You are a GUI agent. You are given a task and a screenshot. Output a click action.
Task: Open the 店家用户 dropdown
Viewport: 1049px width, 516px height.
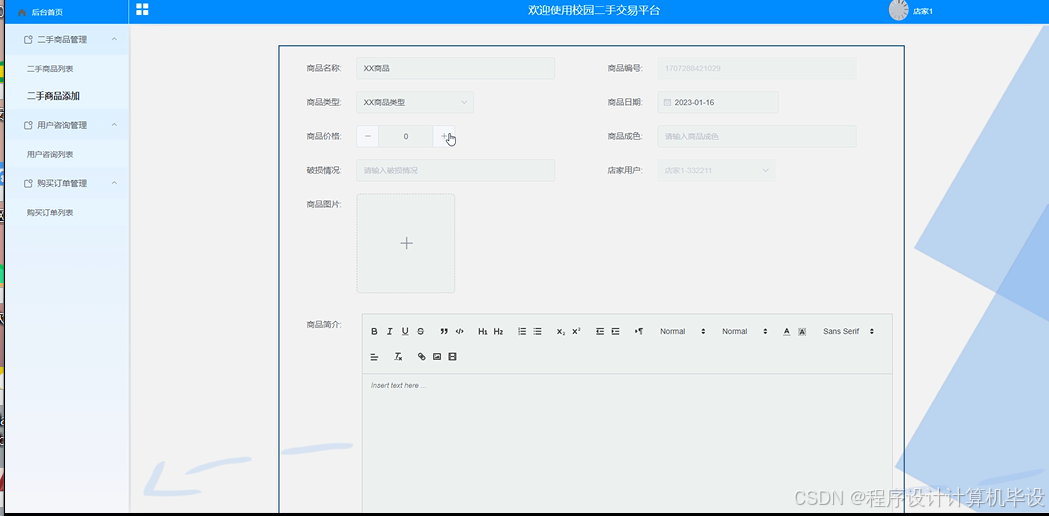point(716,170)
